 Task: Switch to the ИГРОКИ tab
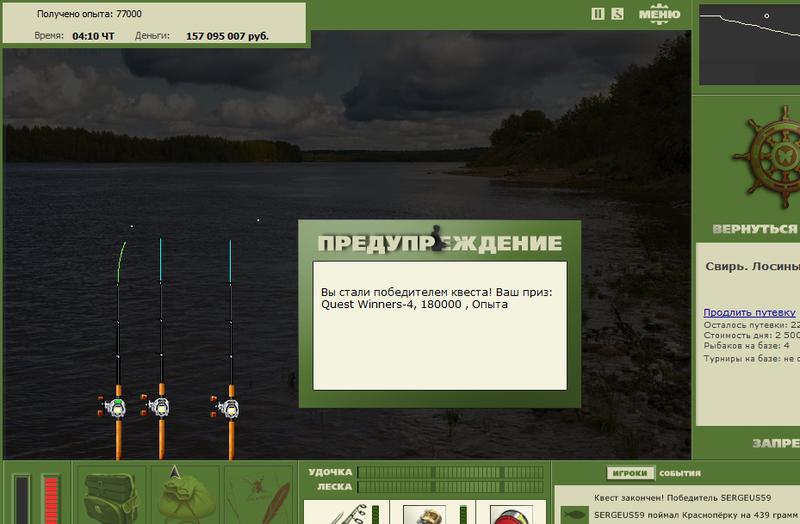tap(630, 473)
